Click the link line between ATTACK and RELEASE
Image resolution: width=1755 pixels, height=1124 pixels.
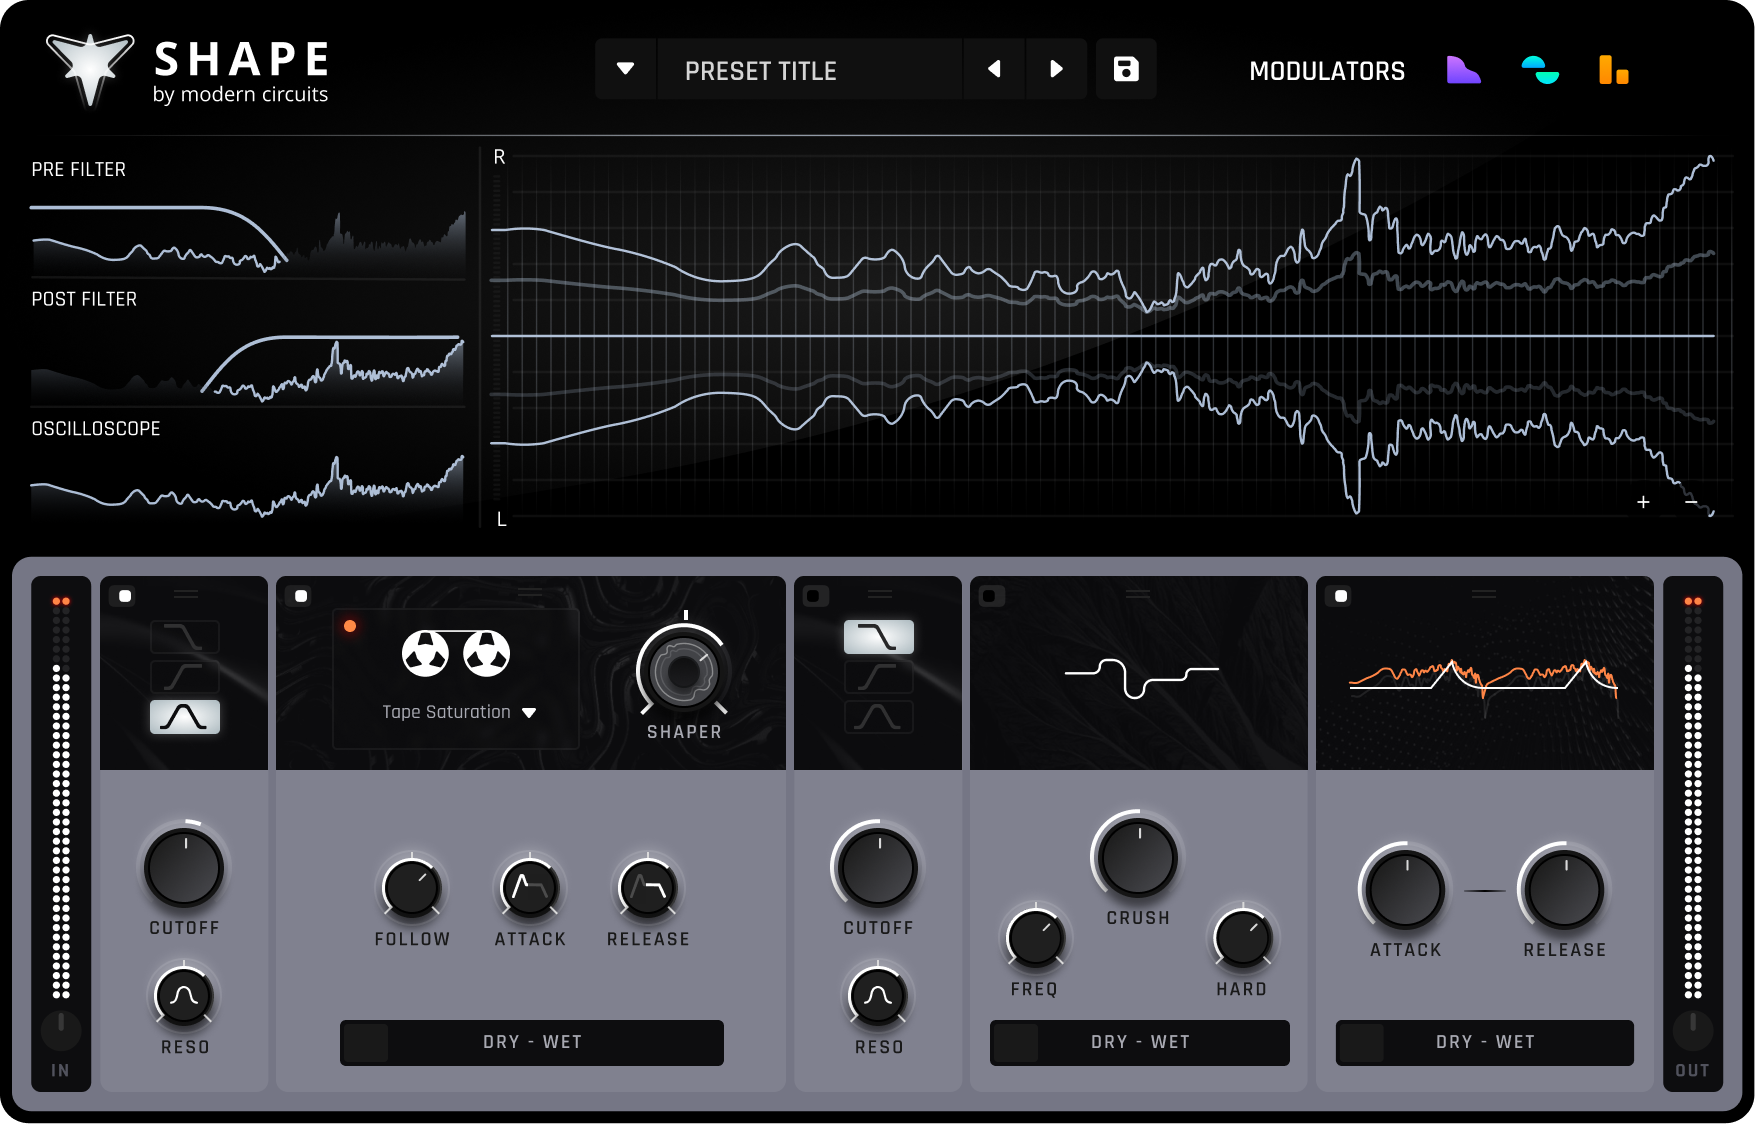(x=1485, y=890)
